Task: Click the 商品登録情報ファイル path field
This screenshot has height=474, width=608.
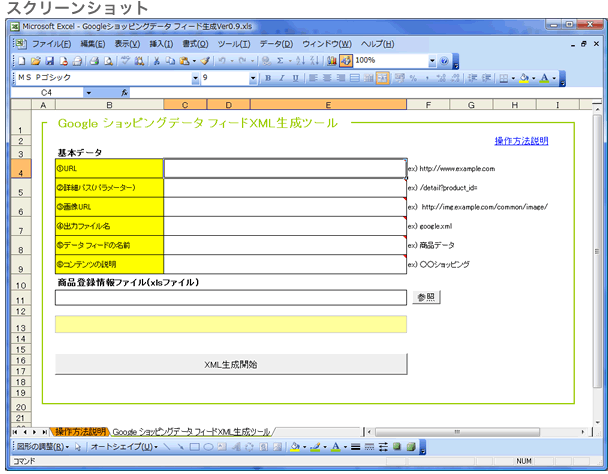Action: [x=231, y=298]
